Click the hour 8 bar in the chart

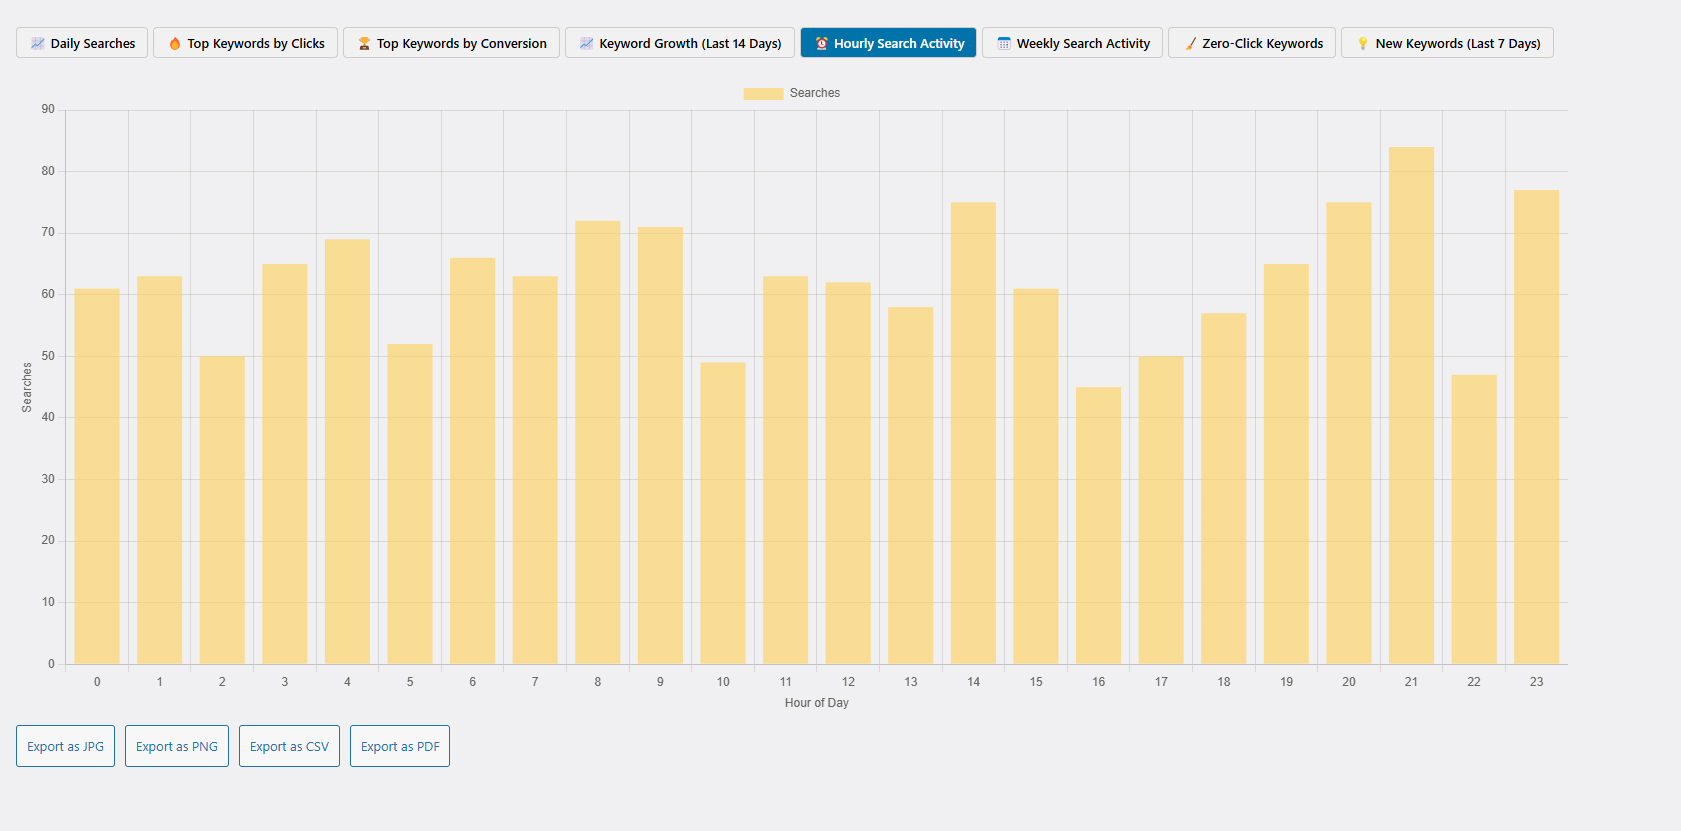pos(597,442)
